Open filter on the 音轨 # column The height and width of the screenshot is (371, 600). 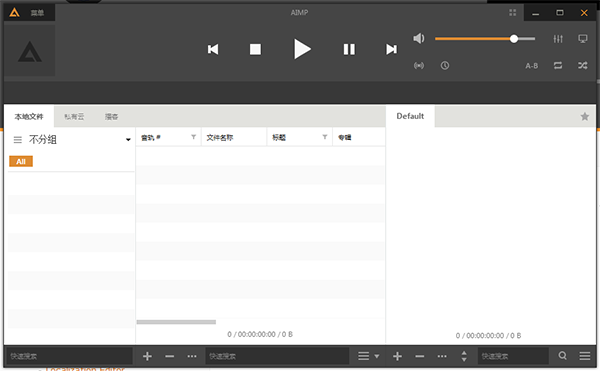pos(194,137)
